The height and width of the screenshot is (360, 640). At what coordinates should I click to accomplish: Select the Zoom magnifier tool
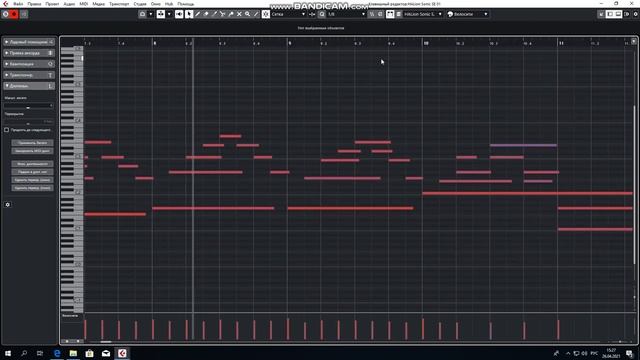pyautogui.click(x=247, y=14)
